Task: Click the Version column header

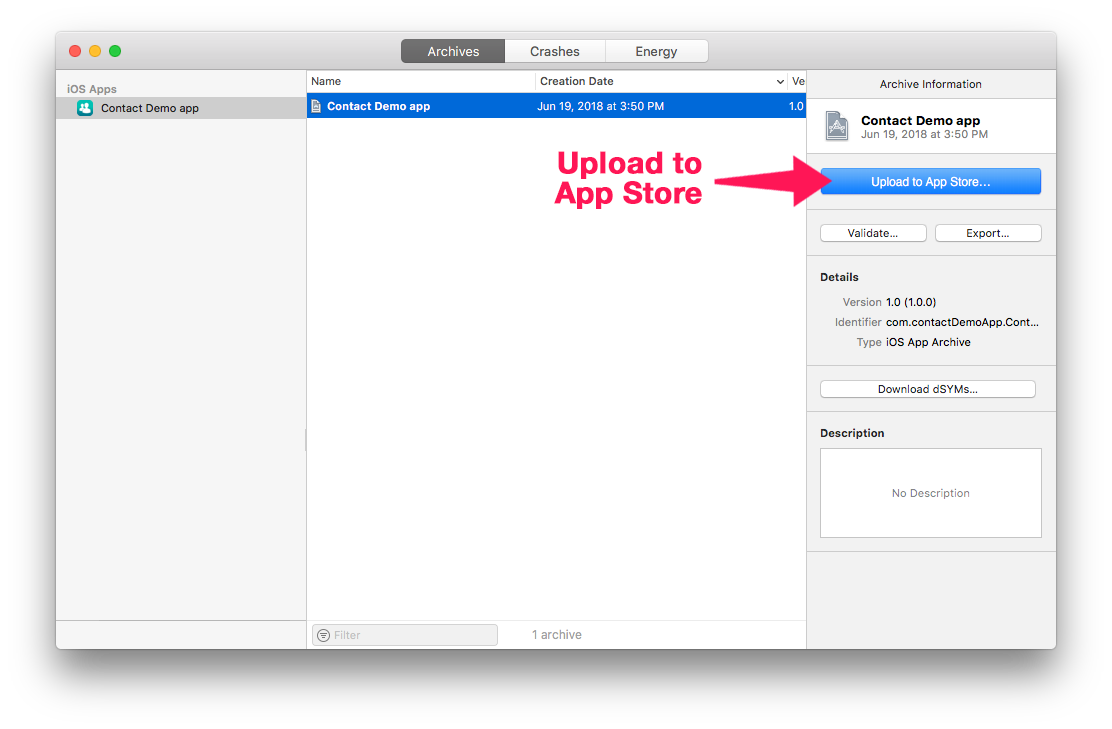Action: [x=797, y=82]
